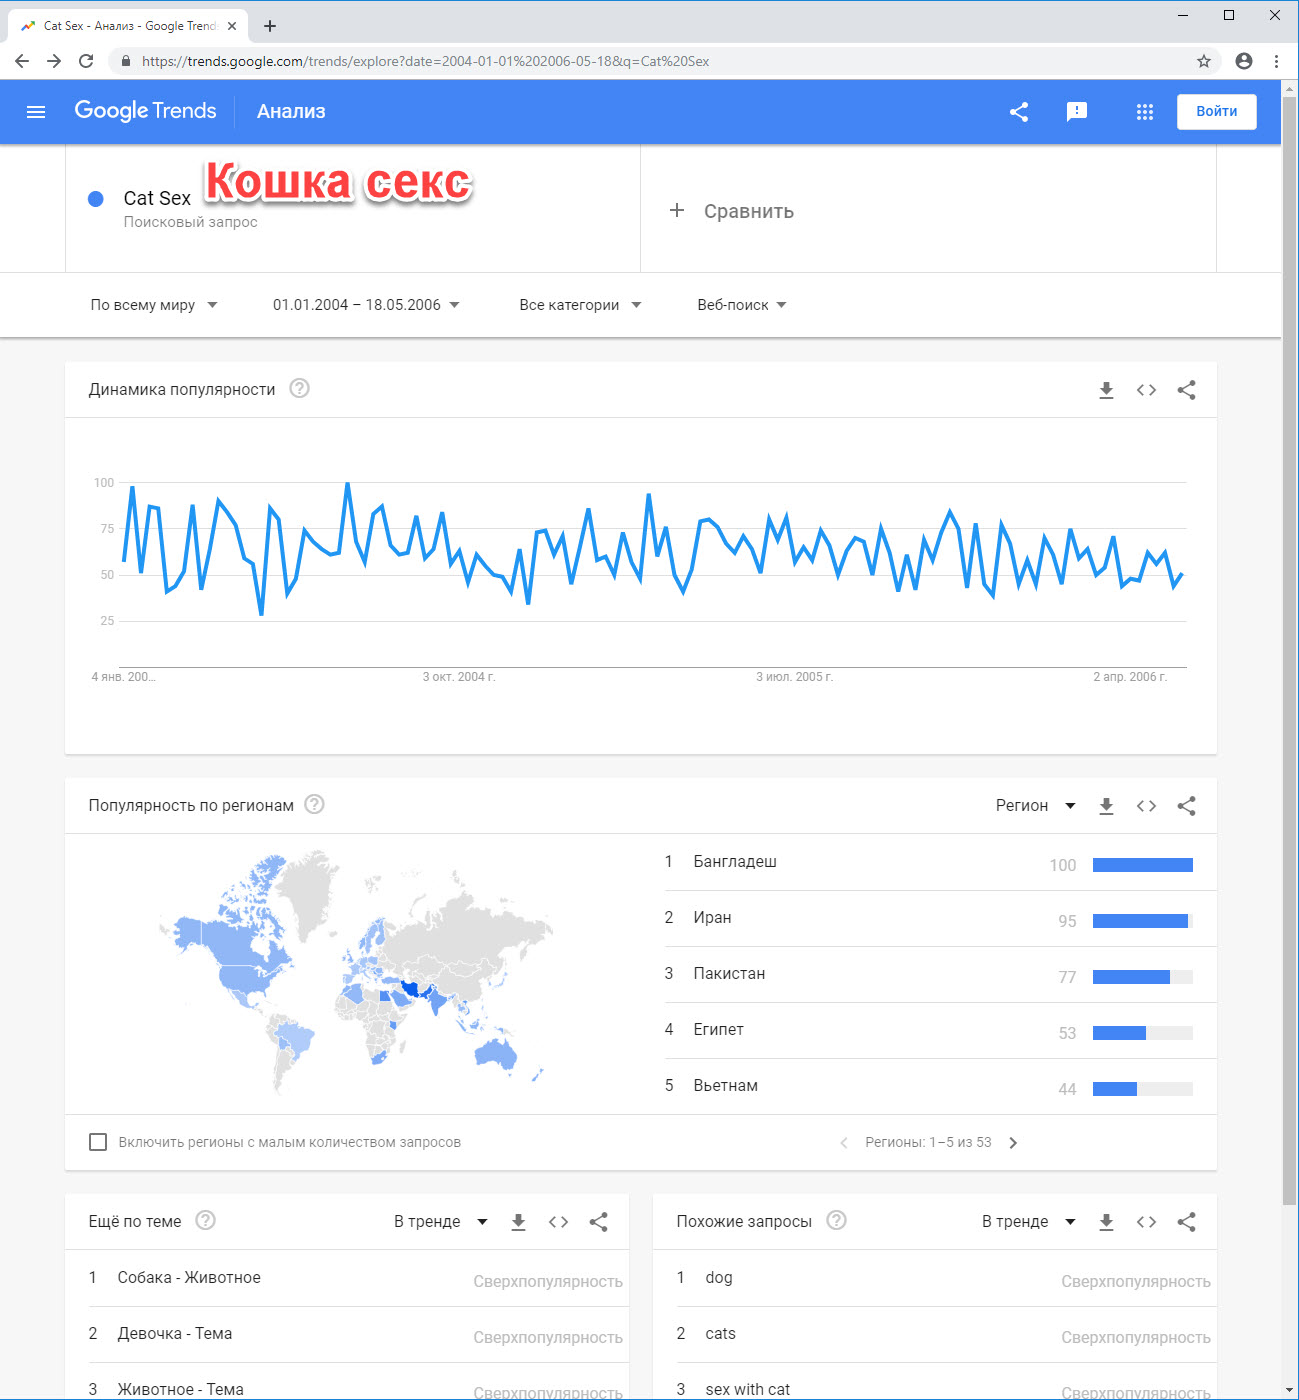Click embed icon for Ещё по теме
Viewport: 1299px width, 1400px height.
pos(558,1222)
